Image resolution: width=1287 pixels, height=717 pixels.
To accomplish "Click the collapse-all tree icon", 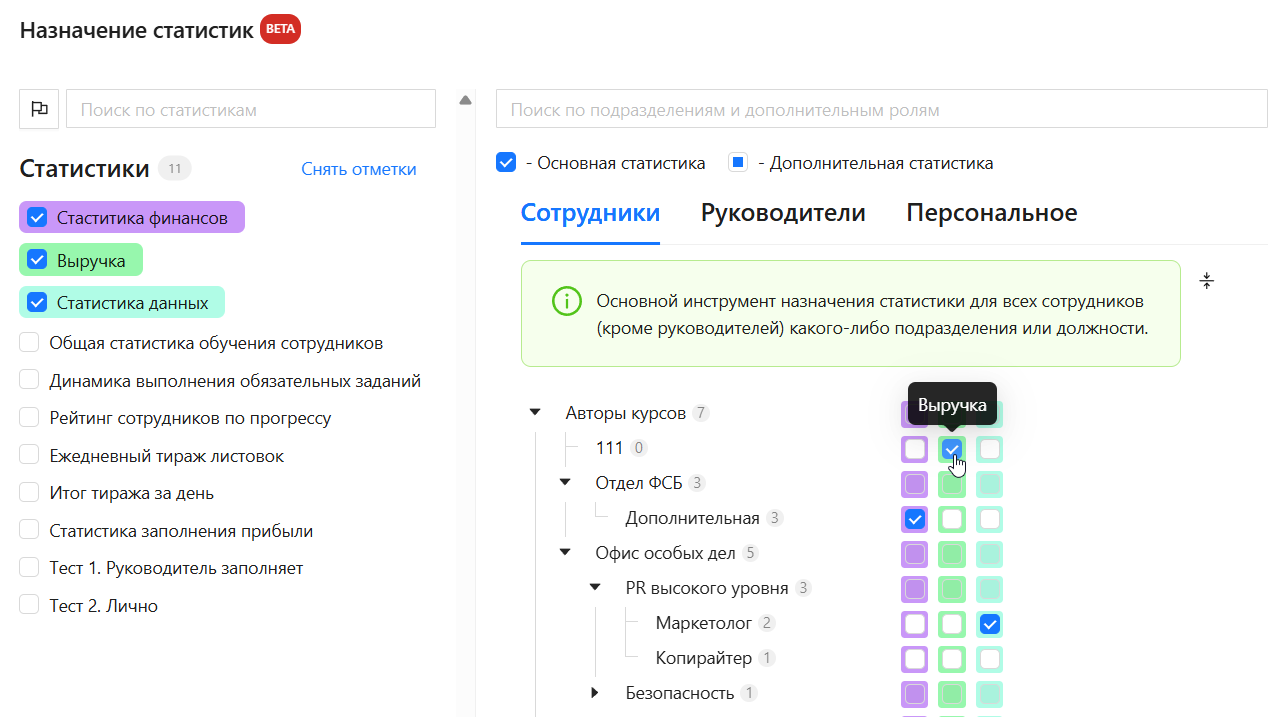I will point(1207,281).
